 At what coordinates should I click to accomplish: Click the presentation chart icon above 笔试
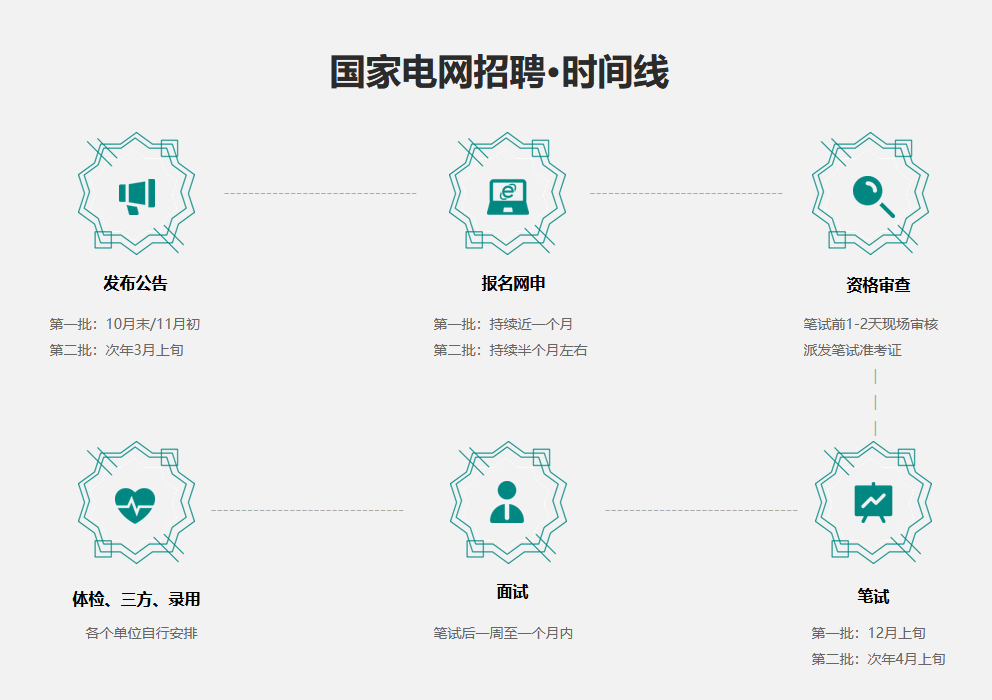pos(873,503)
